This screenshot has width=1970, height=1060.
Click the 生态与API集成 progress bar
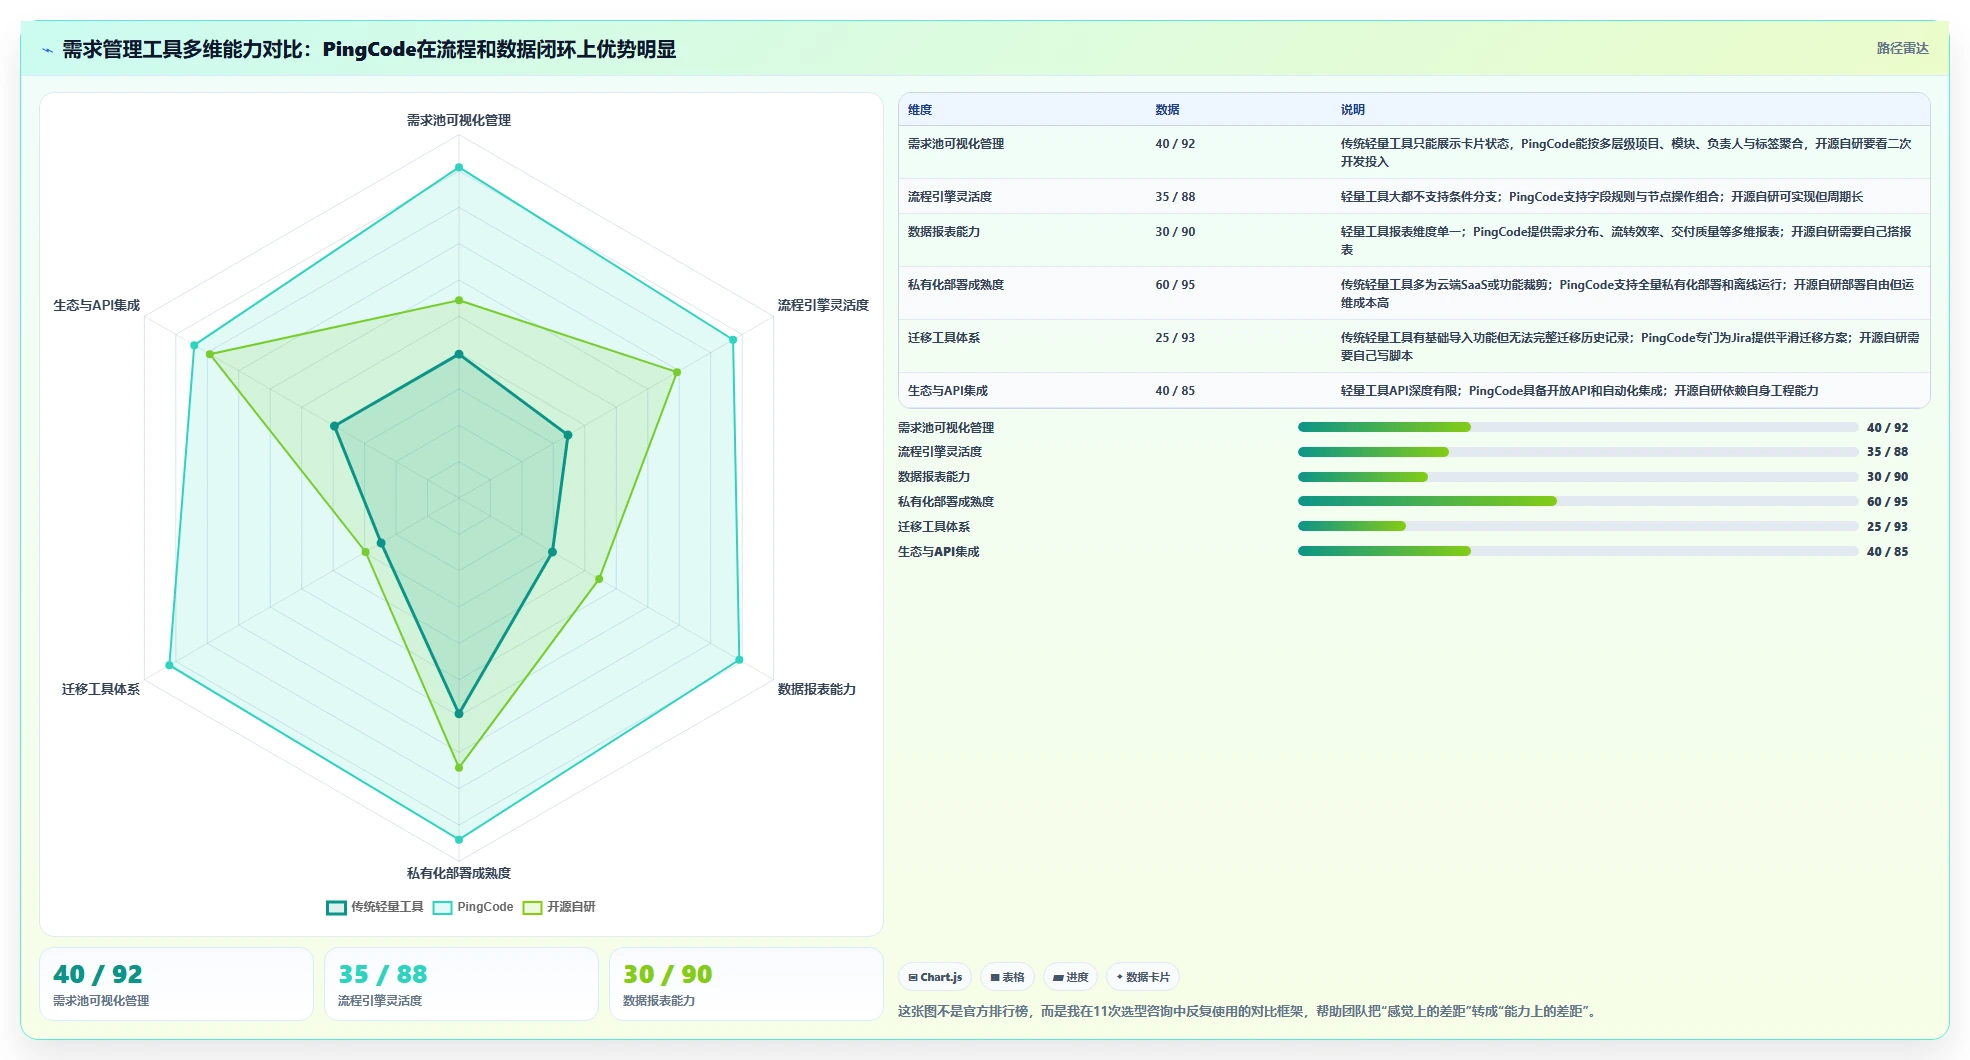pyautogui.click(x=1578, y=551)
